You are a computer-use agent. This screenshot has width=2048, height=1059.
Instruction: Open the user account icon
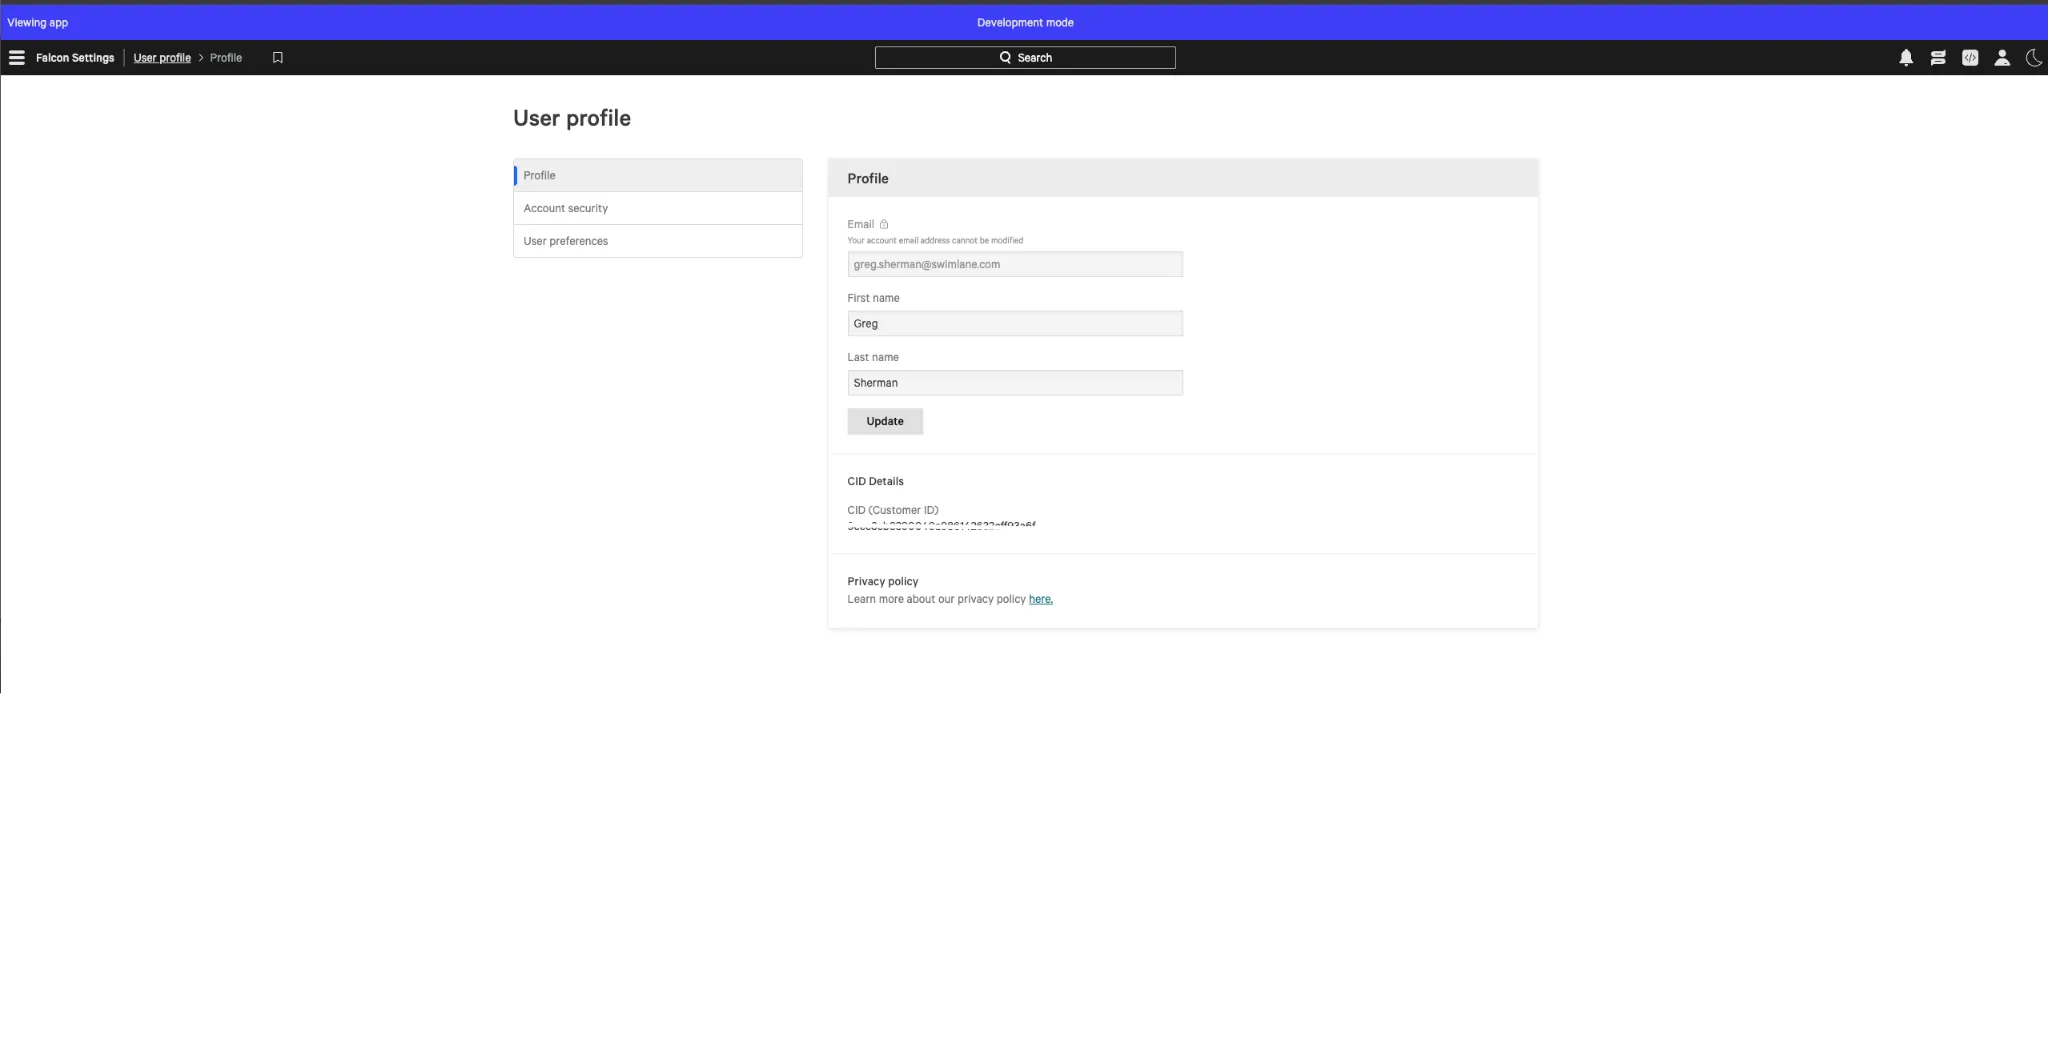[x=2002, y=58]
